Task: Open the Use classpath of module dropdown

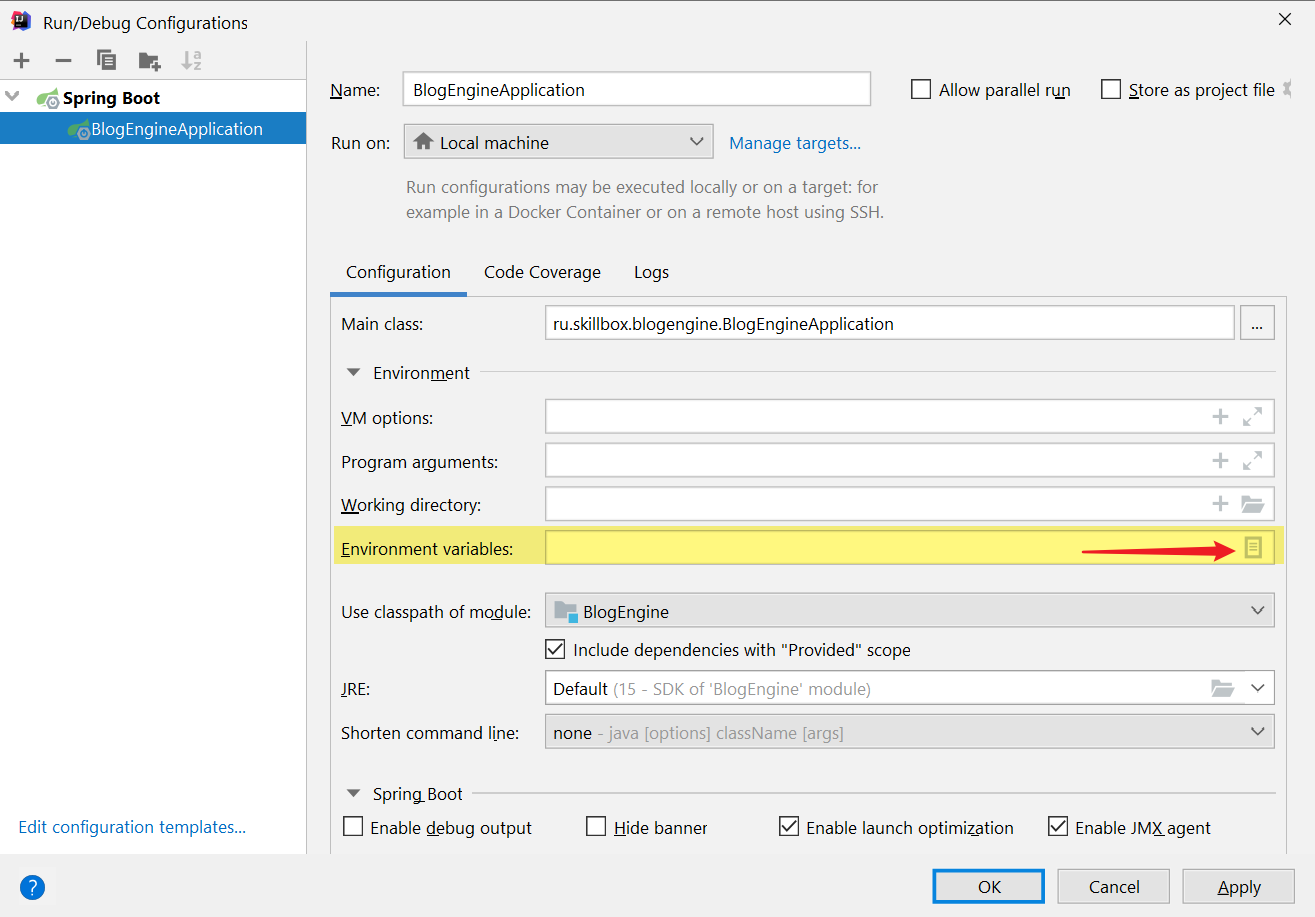Action: [909, 611]
